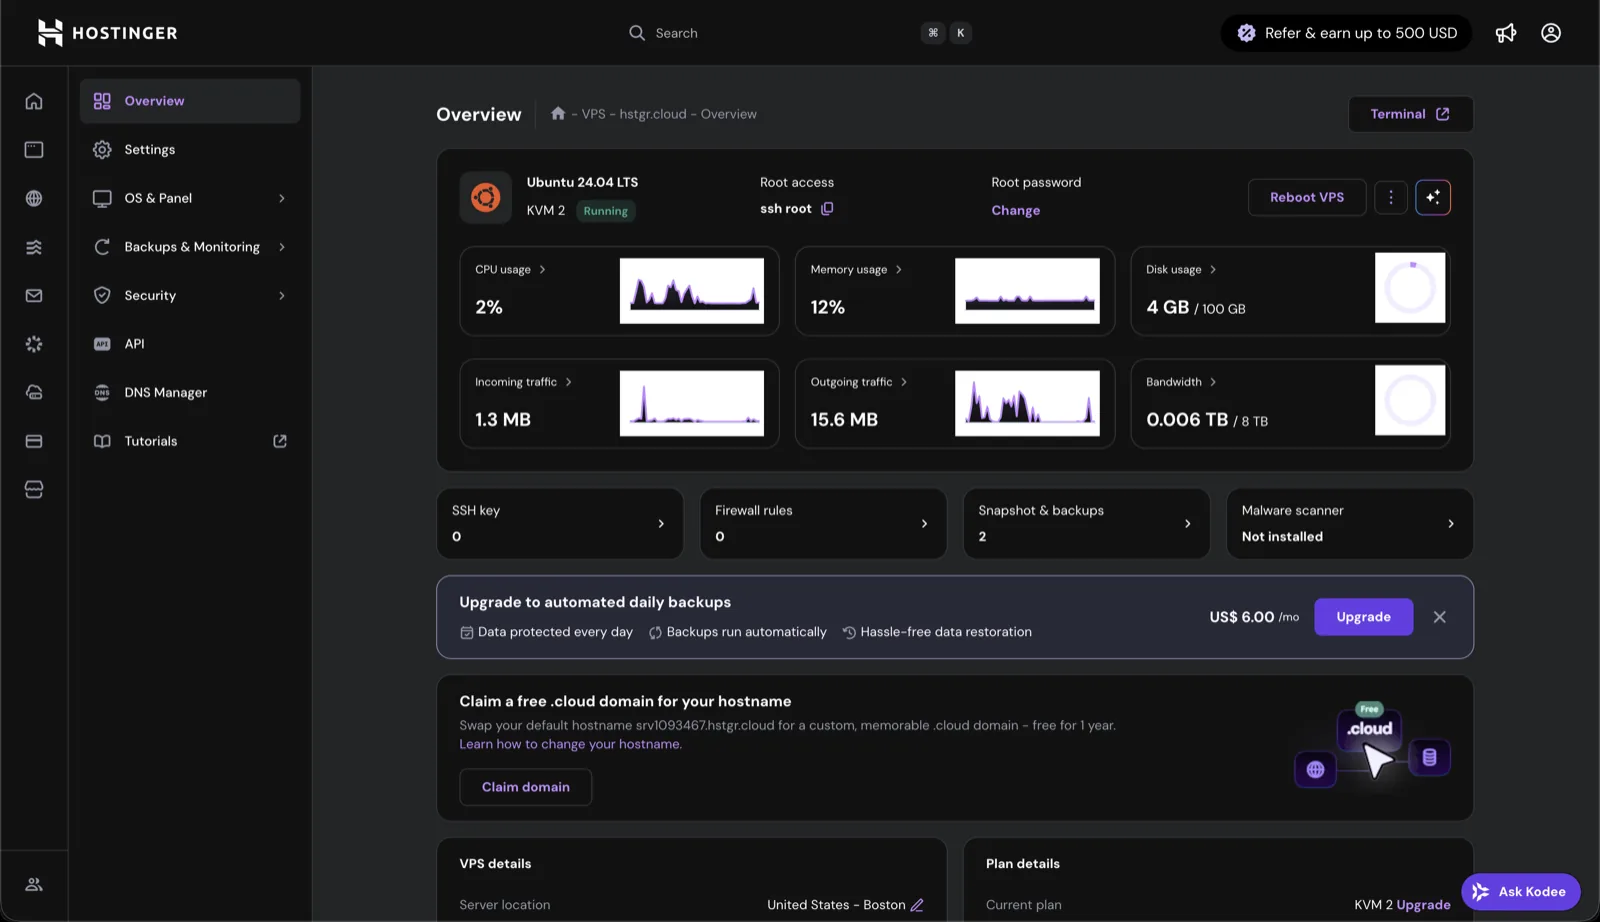Open the three-dot VPS options menu

[x=1391, y=197]
